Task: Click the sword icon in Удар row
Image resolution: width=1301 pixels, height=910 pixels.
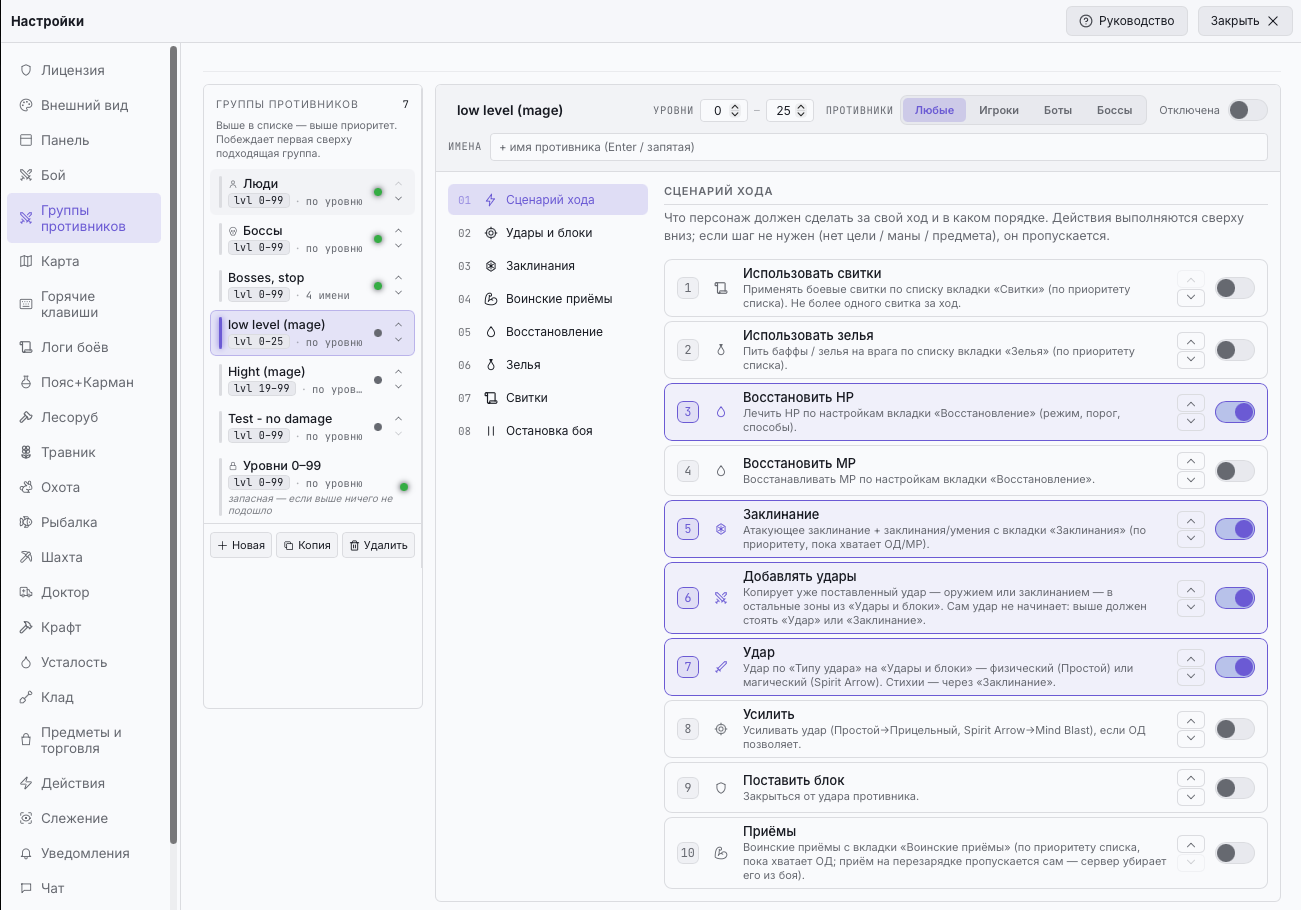Action: pyautogui.click(x=721, y=667)
